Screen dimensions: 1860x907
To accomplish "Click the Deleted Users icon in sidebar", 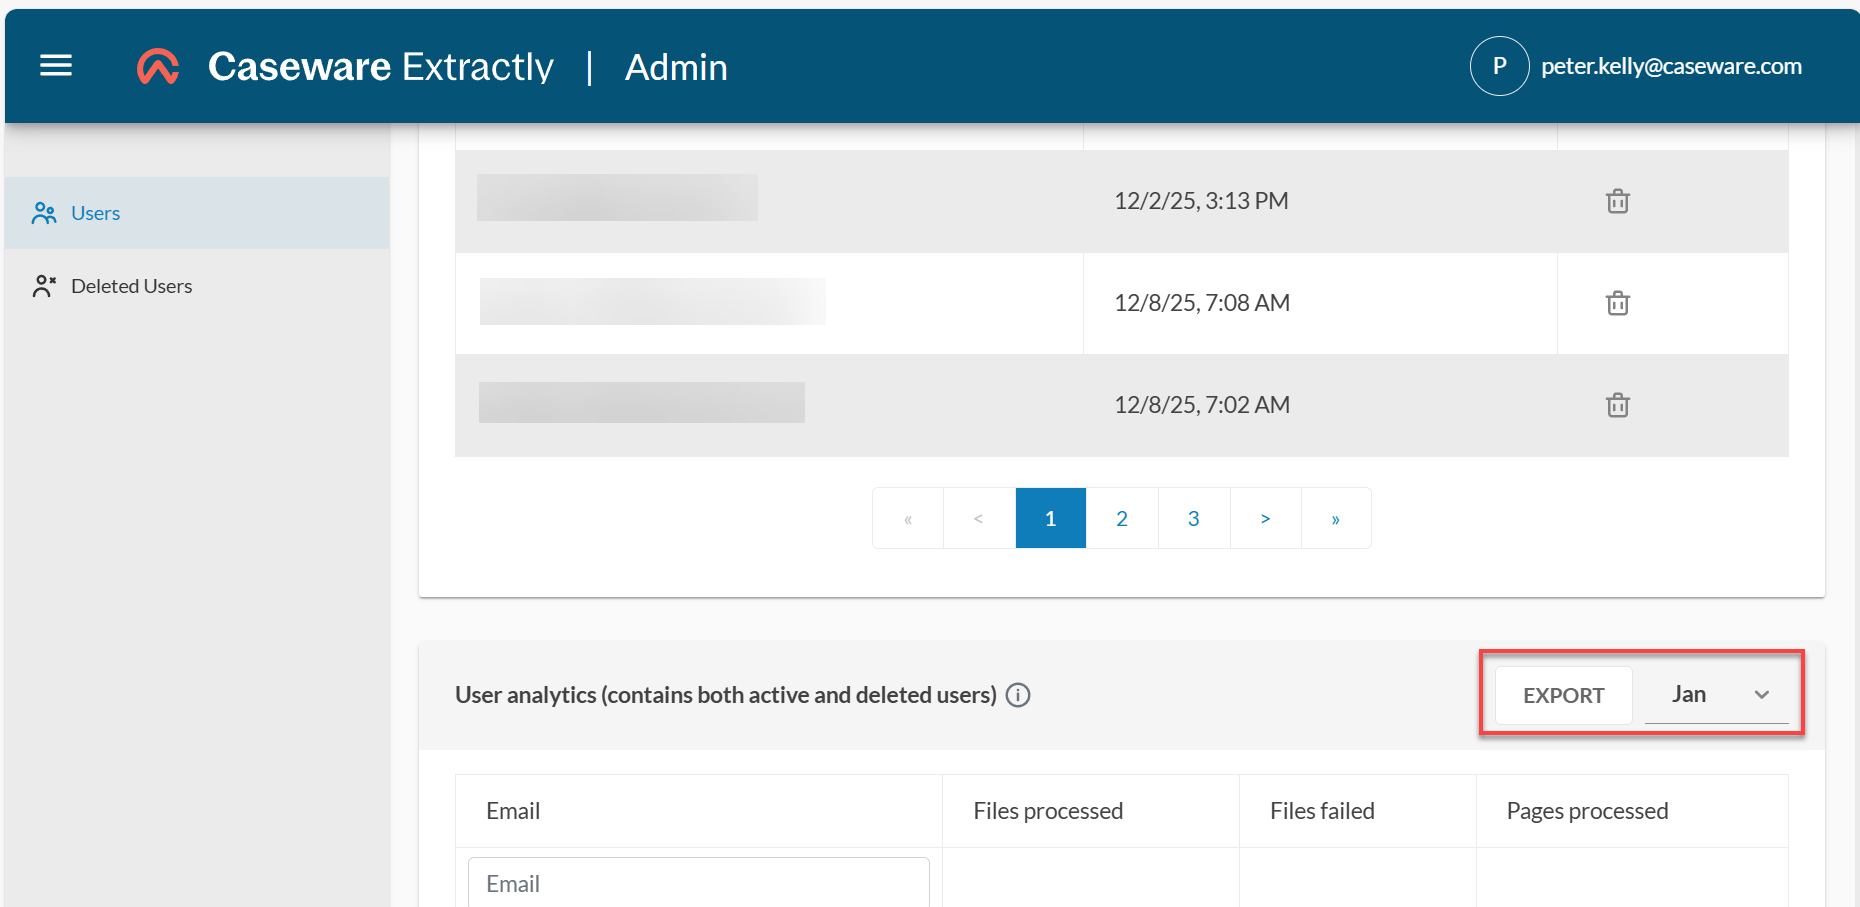I will [x=44, y=285].
